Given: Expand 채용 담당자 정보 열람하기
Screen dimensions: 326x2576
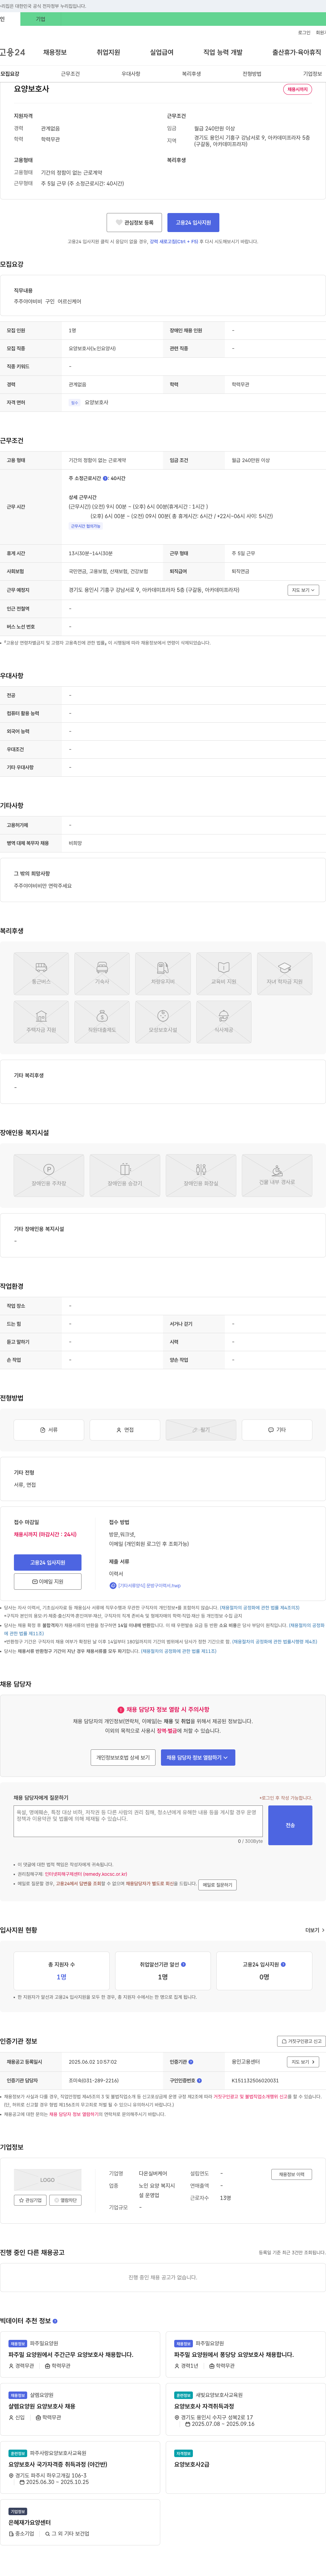Looking at the screenshot, I should pyautogui.click(x=198, y=1757).
